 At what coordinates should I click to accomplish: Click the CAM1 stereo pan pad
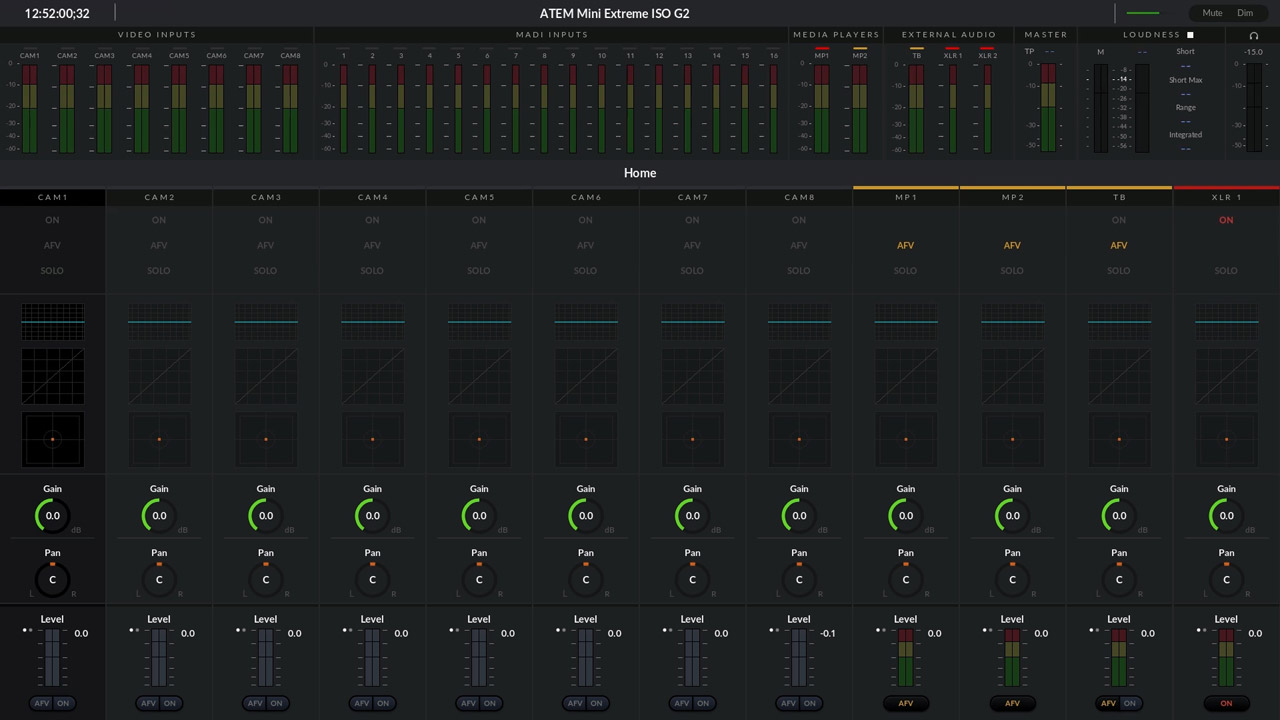tap(52, 439)
